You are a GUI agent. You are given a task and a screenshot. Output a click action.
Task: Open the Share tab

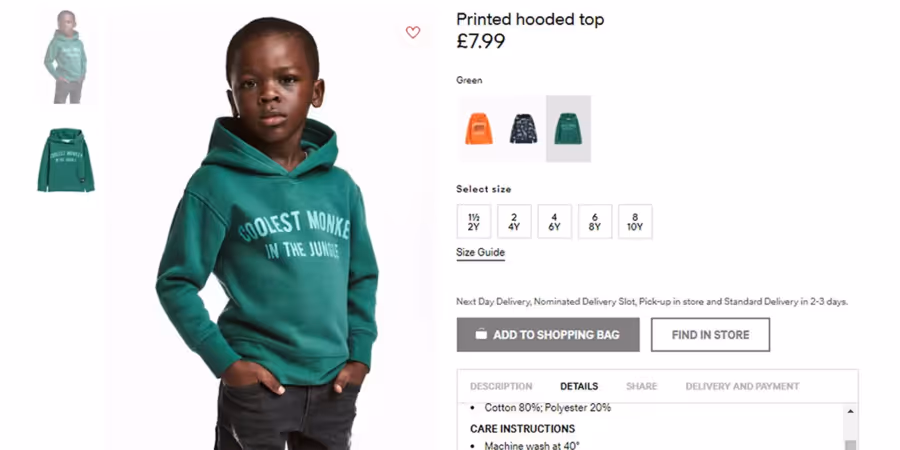(642, 386)
